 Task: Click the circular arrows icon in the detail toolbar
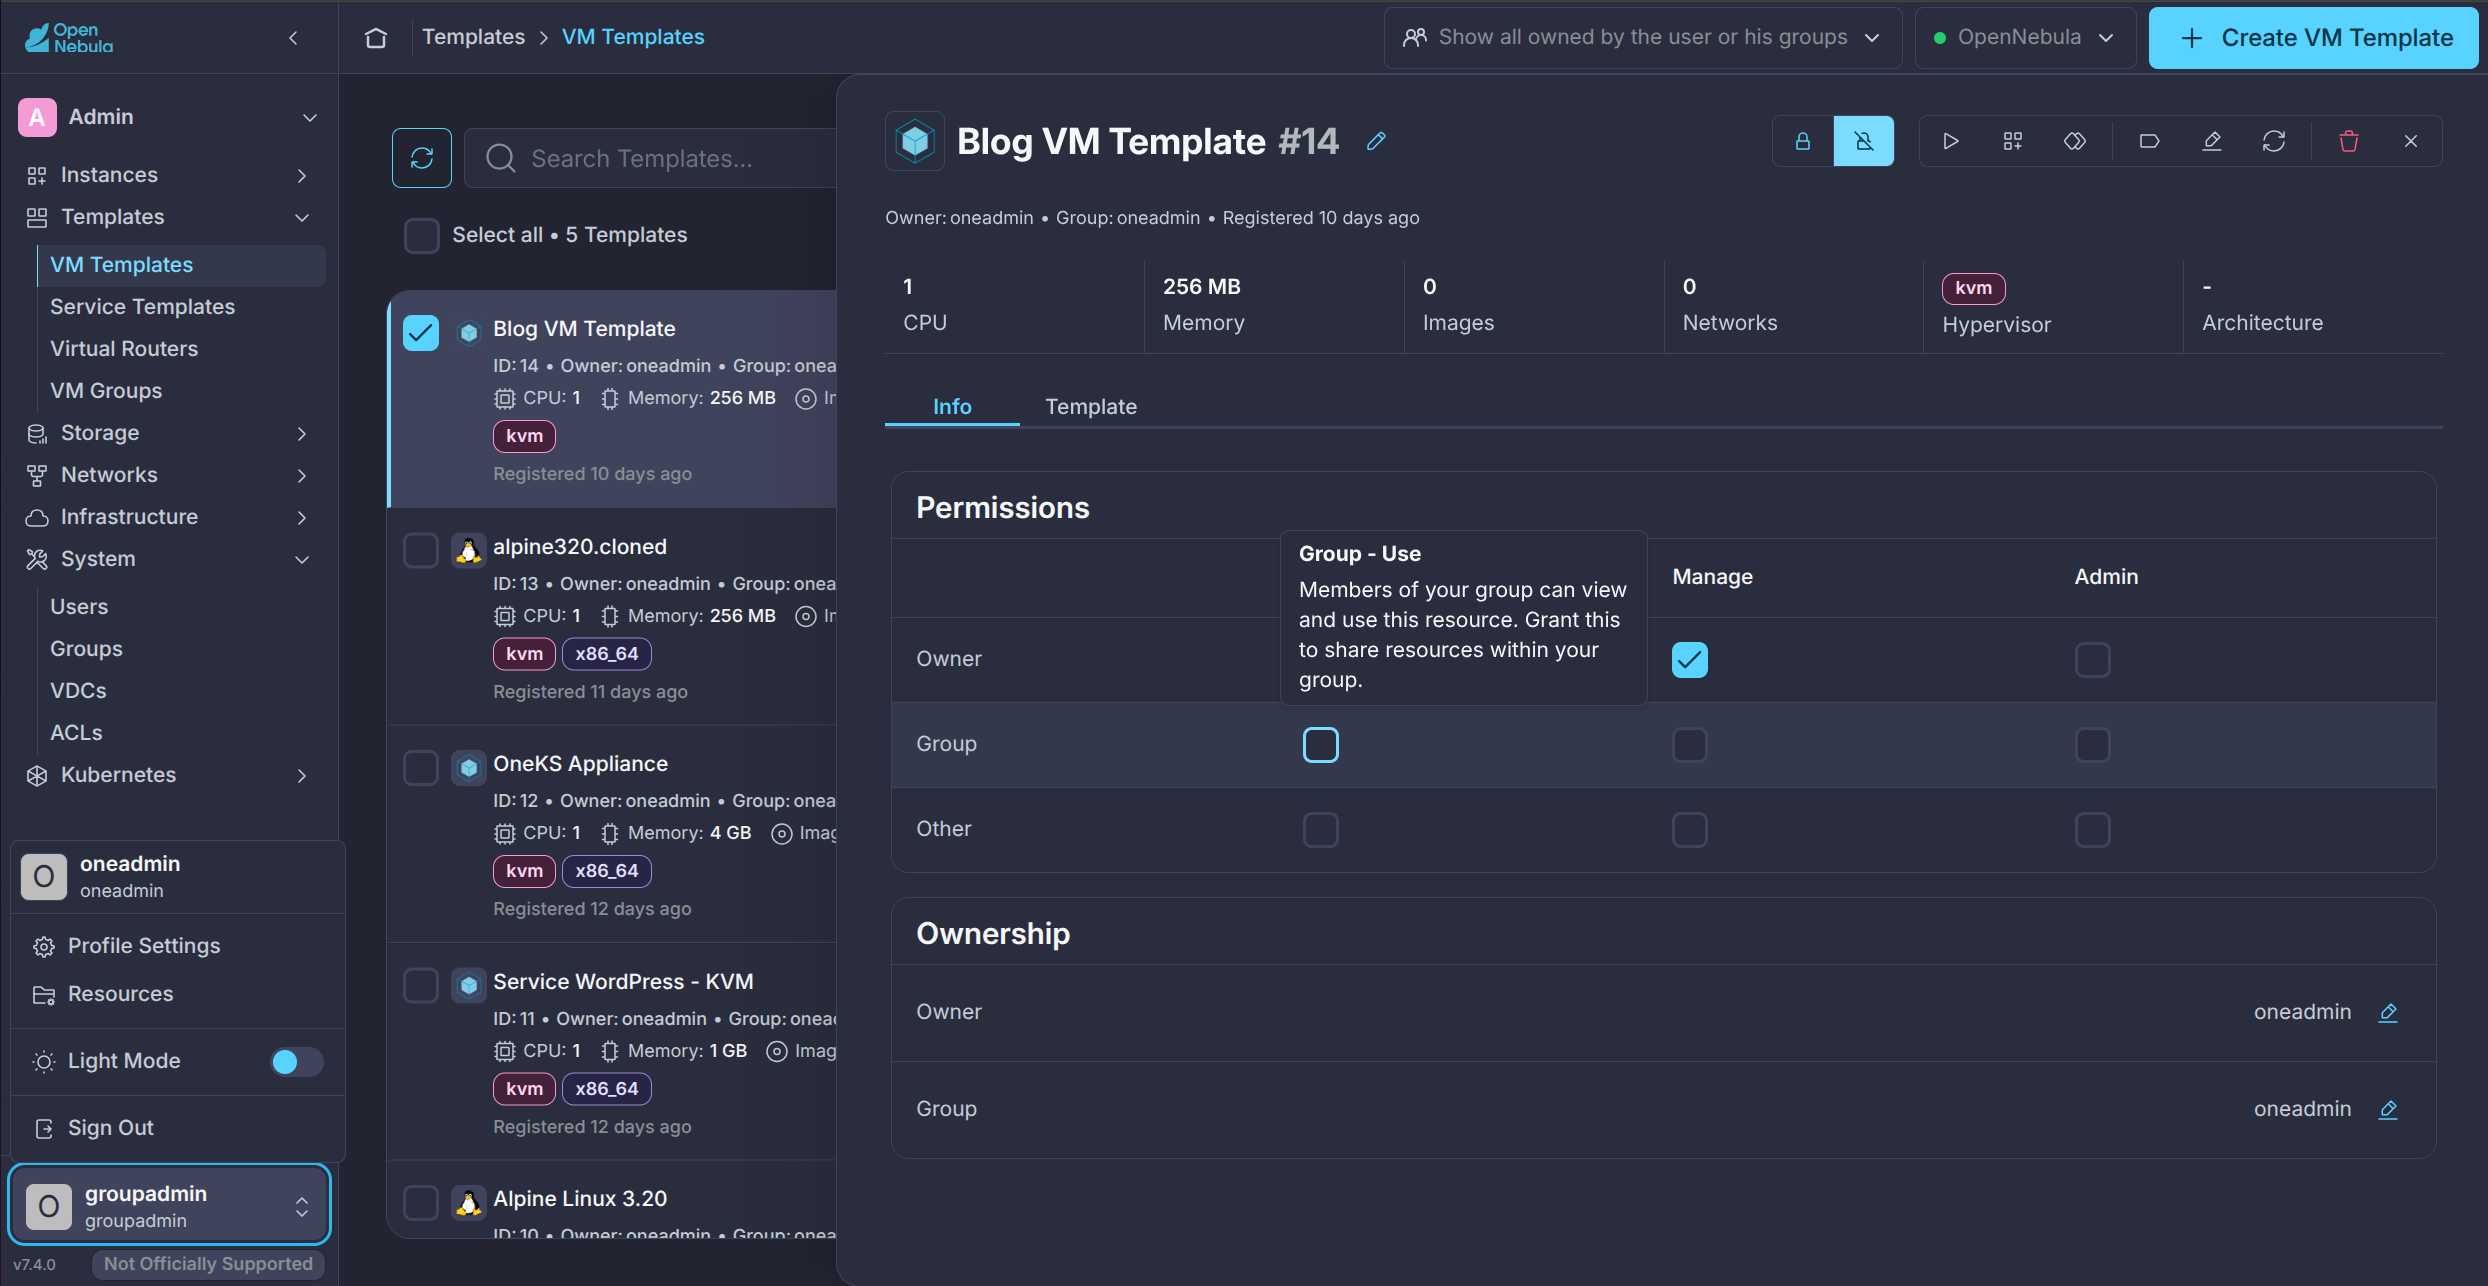[x=2274, y=141]
